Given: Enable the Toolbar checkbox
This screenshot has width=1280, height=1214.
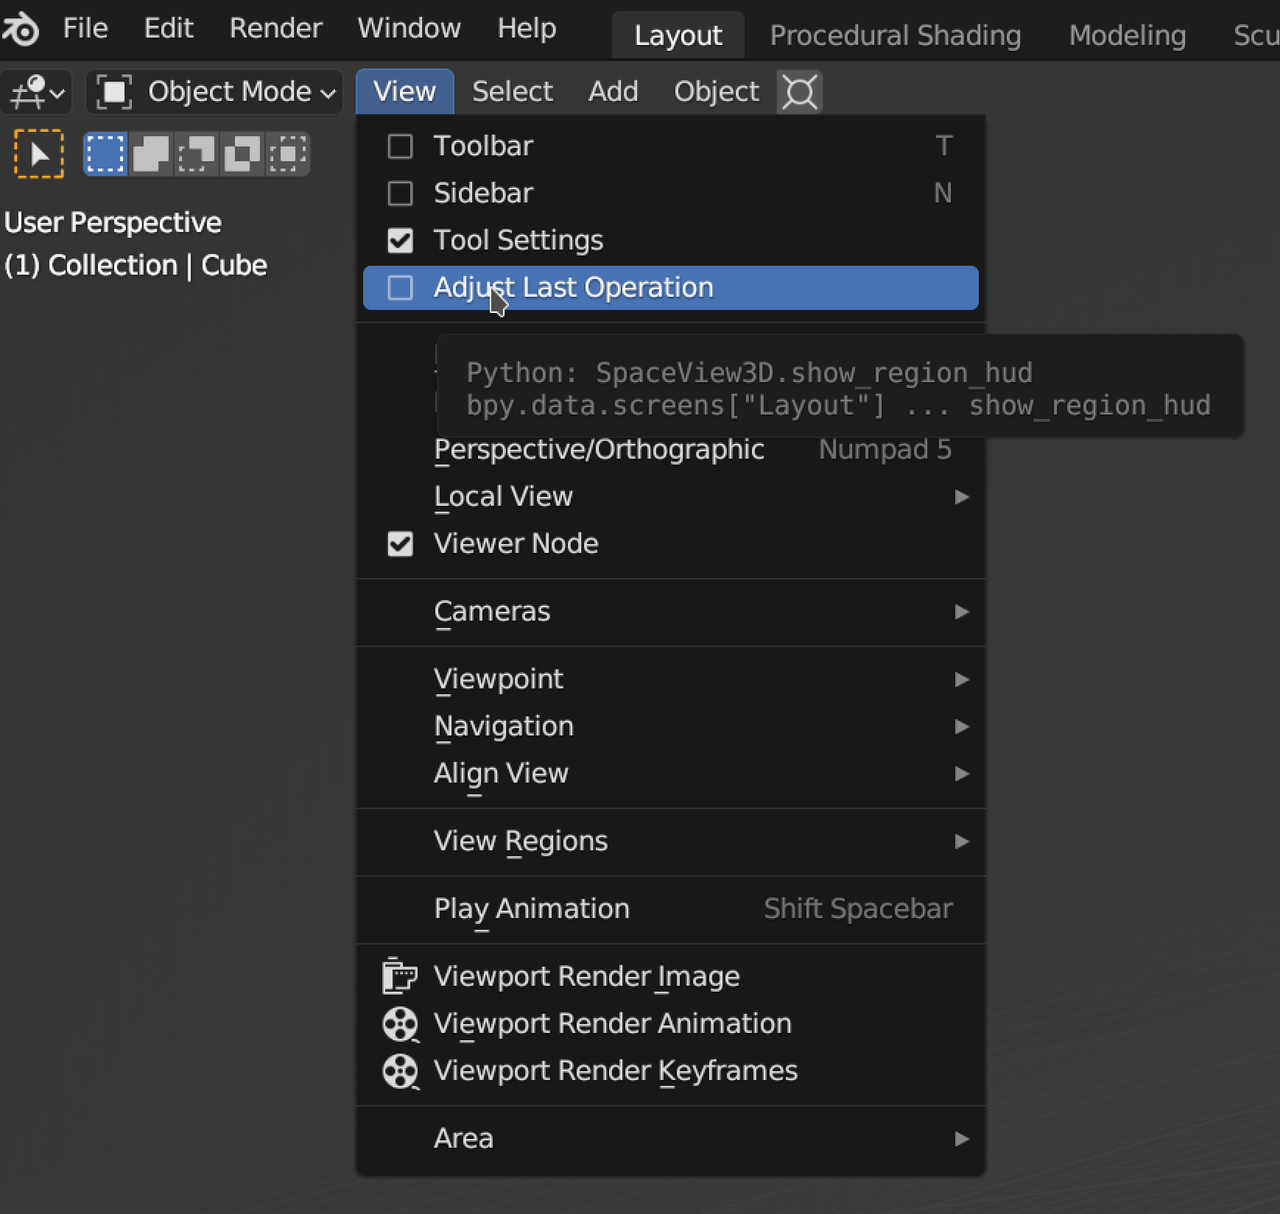Looking at the screenshot, I should [400, 147].
